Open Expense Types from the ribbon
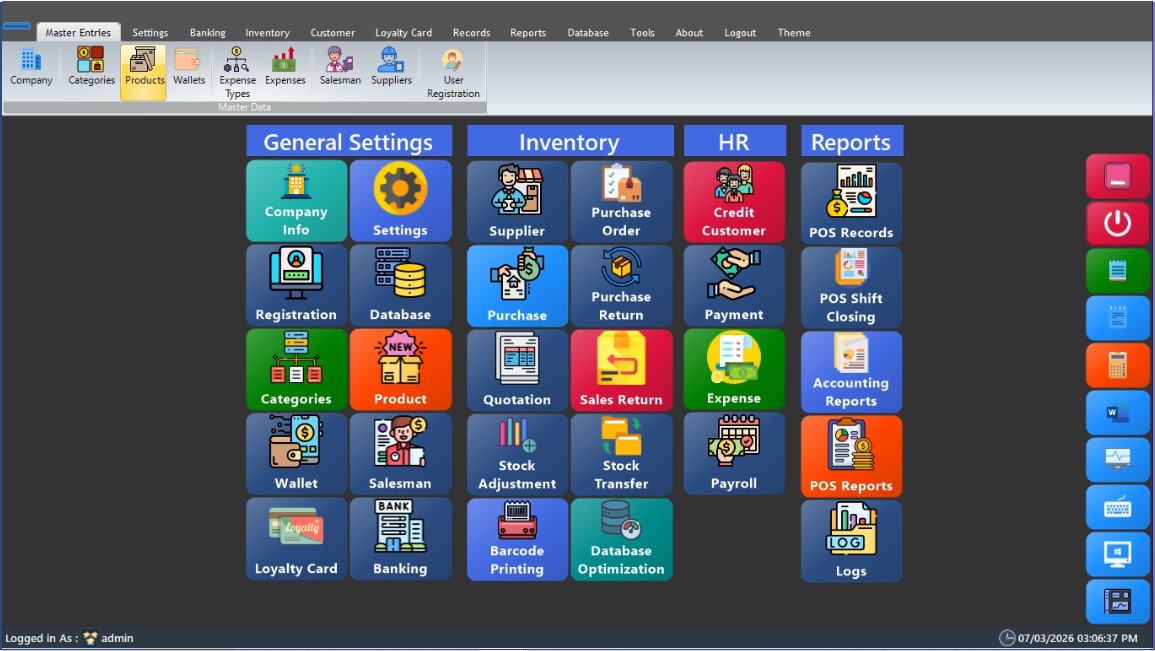 237,70
